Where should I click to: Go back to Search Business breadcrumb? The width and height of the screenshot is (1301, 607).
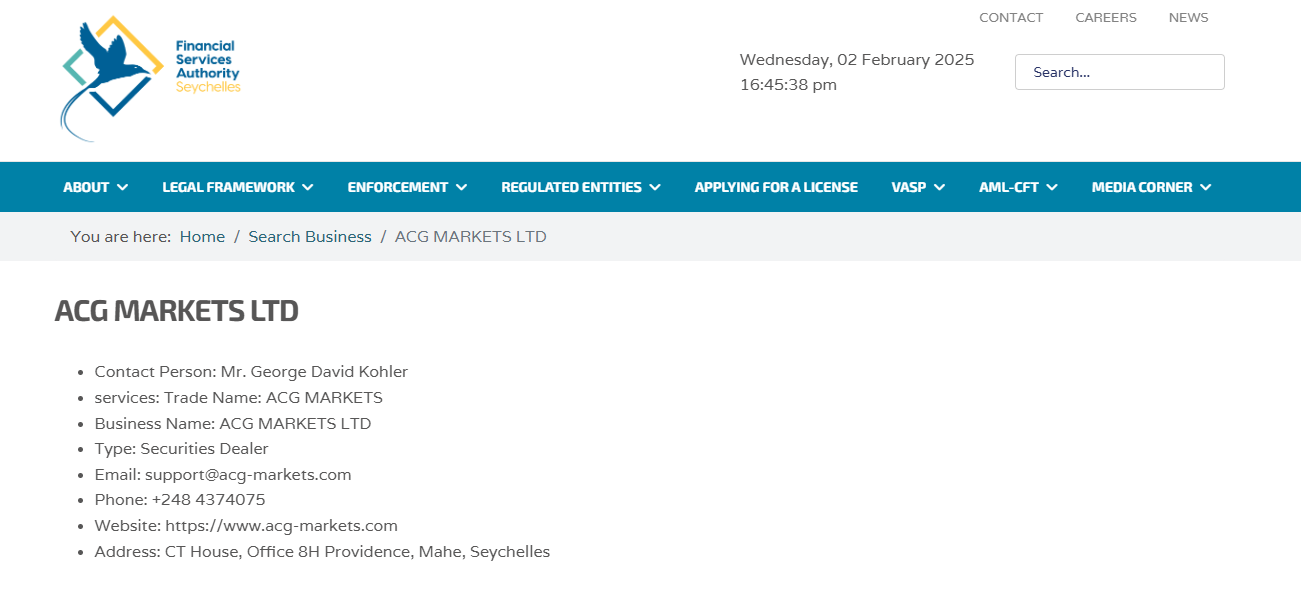pos(310,237)
